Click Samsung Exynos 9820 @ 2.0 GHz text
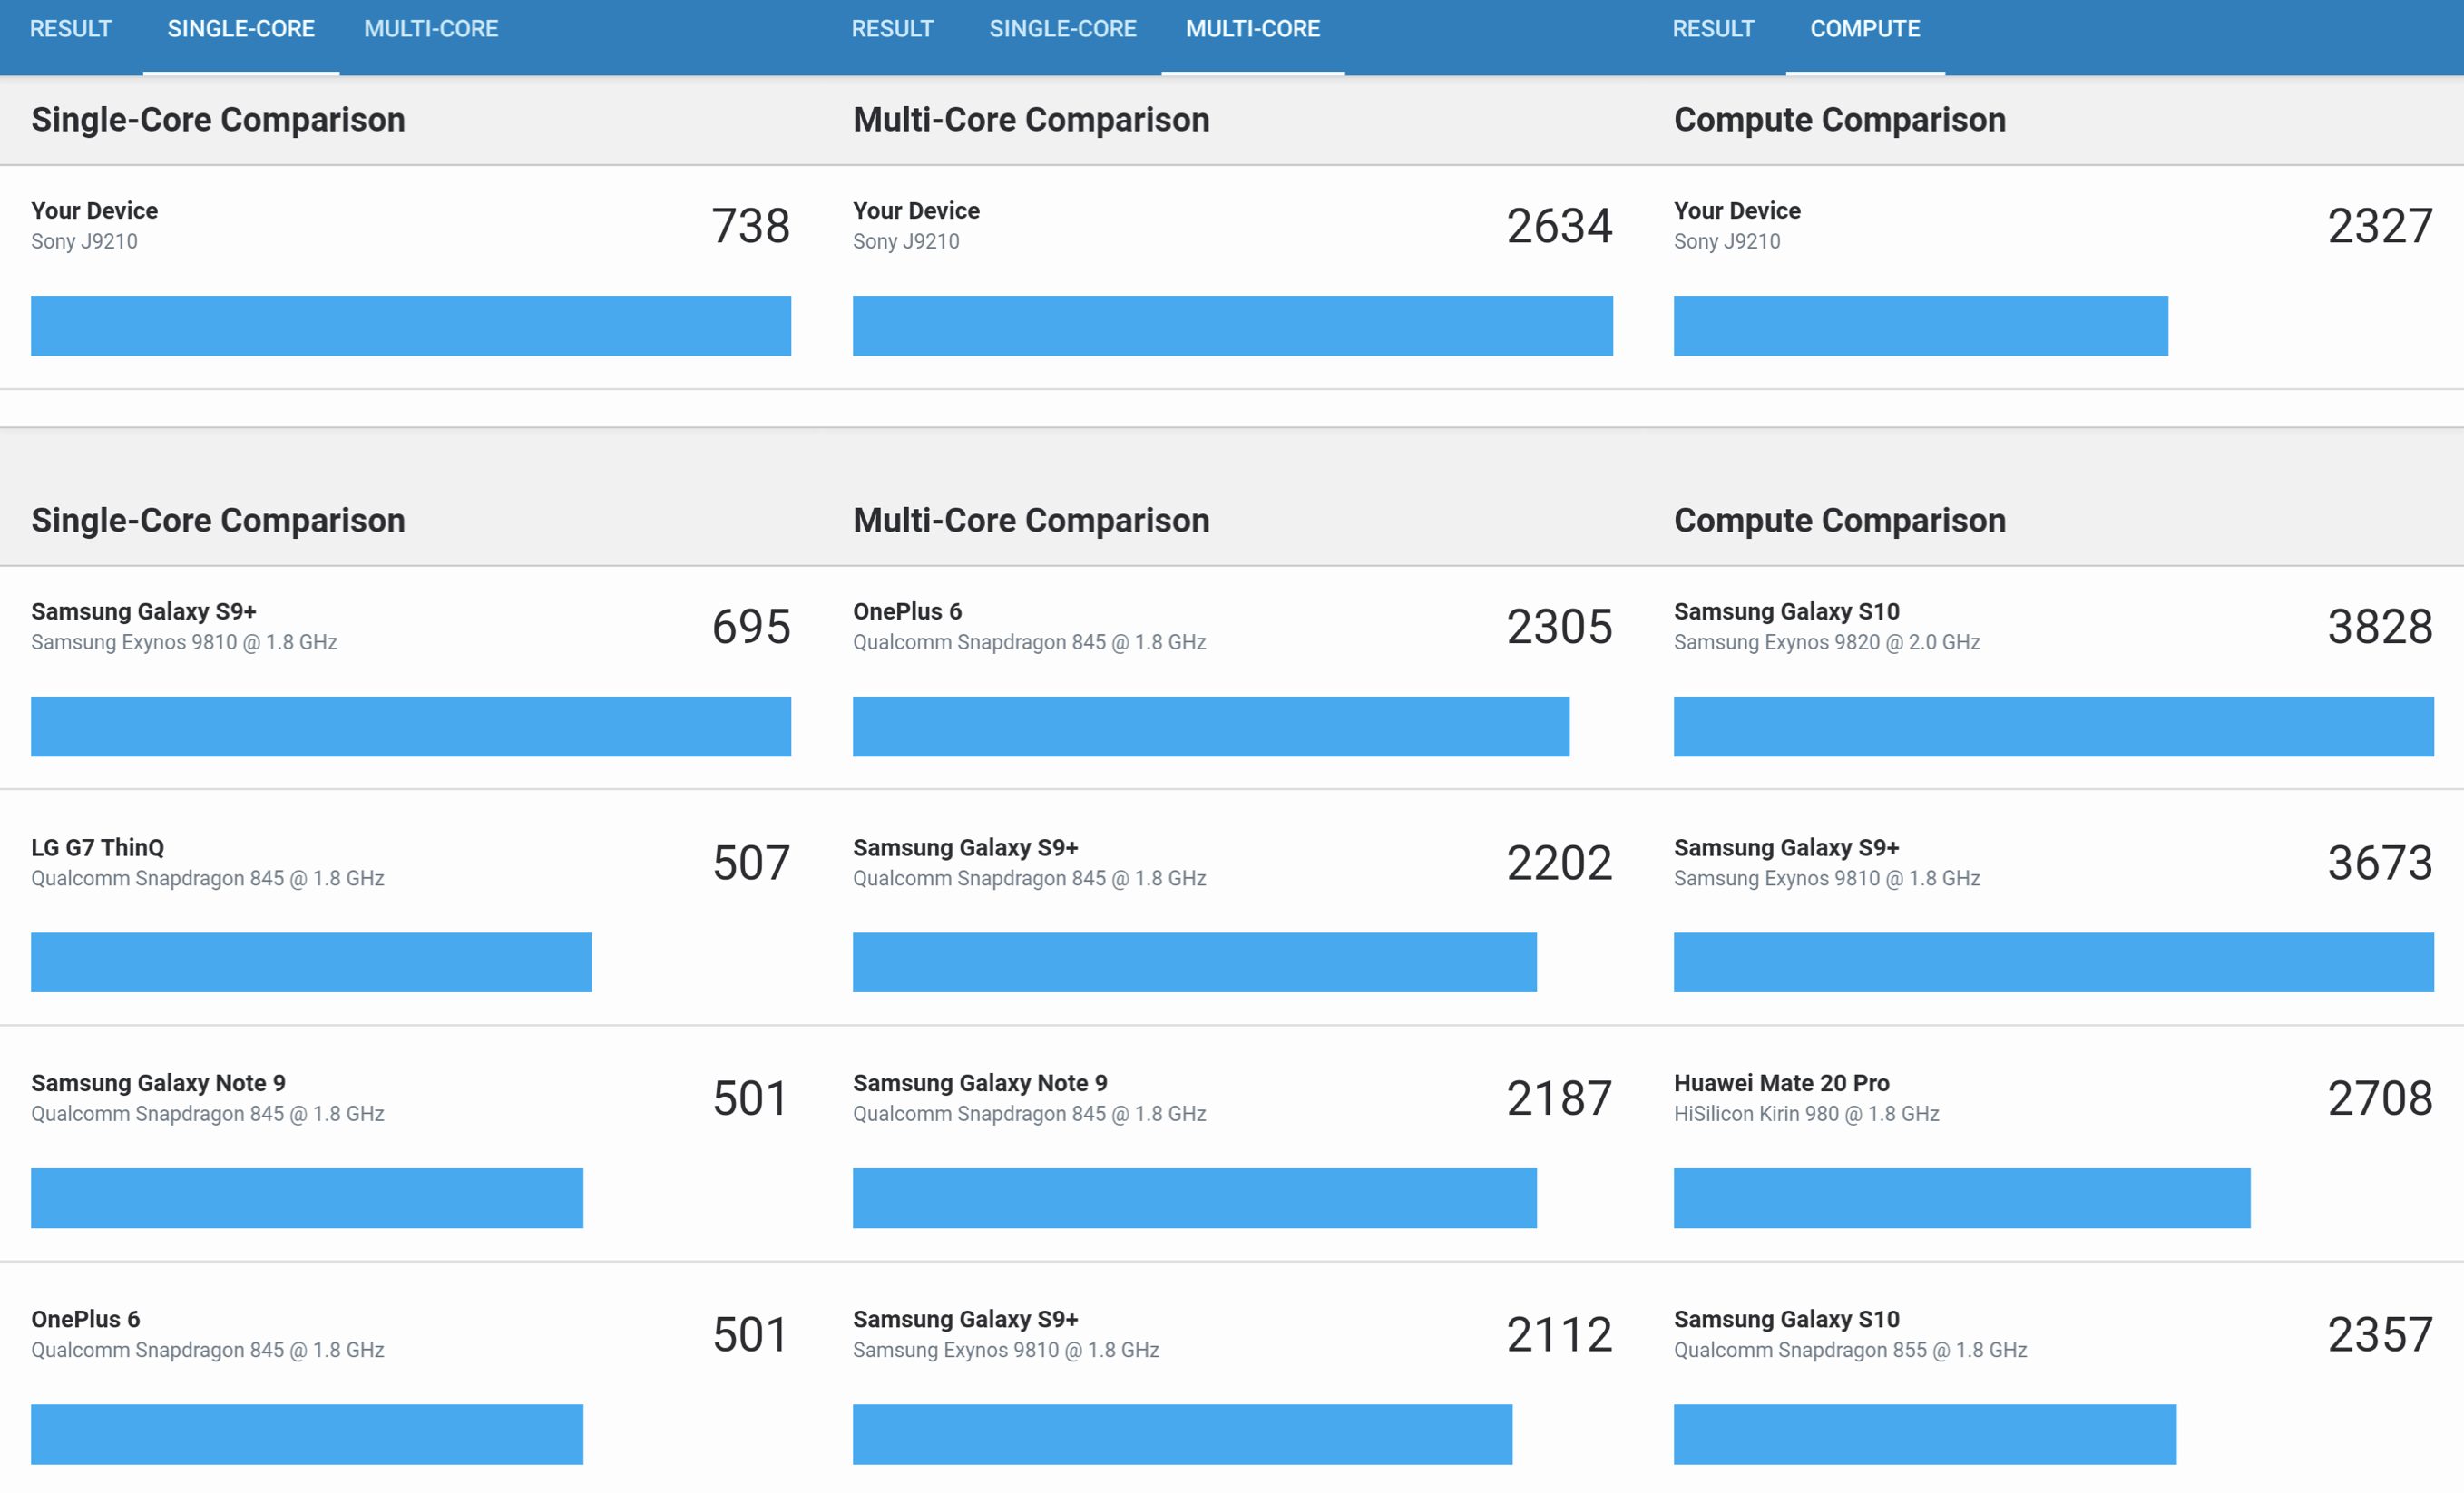 point(1827,643)
